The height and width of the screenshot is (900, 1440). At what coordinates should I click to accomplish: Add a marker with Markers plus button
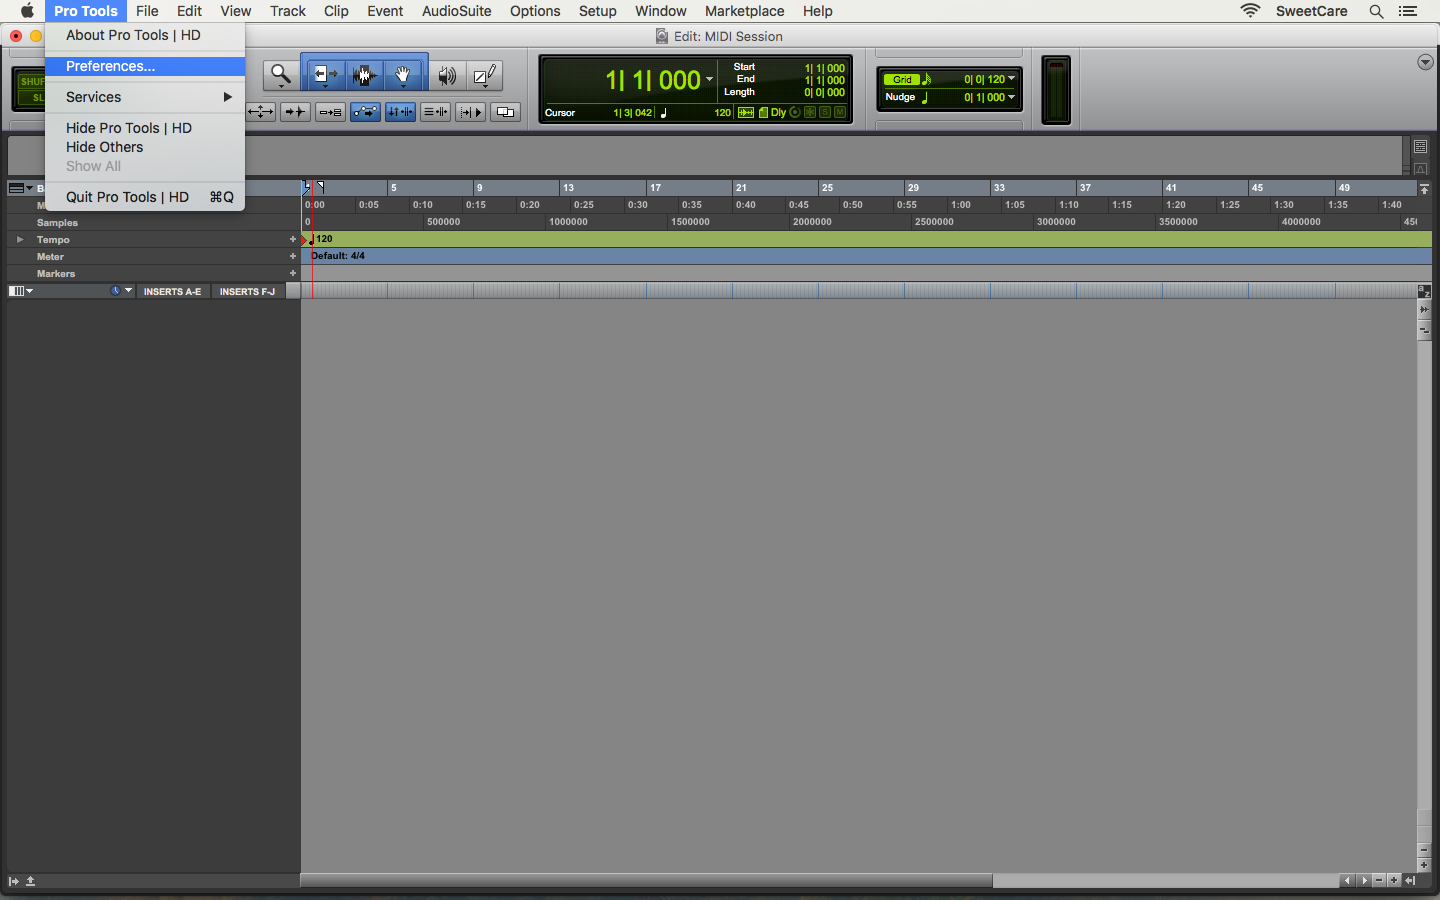(293, 274)
